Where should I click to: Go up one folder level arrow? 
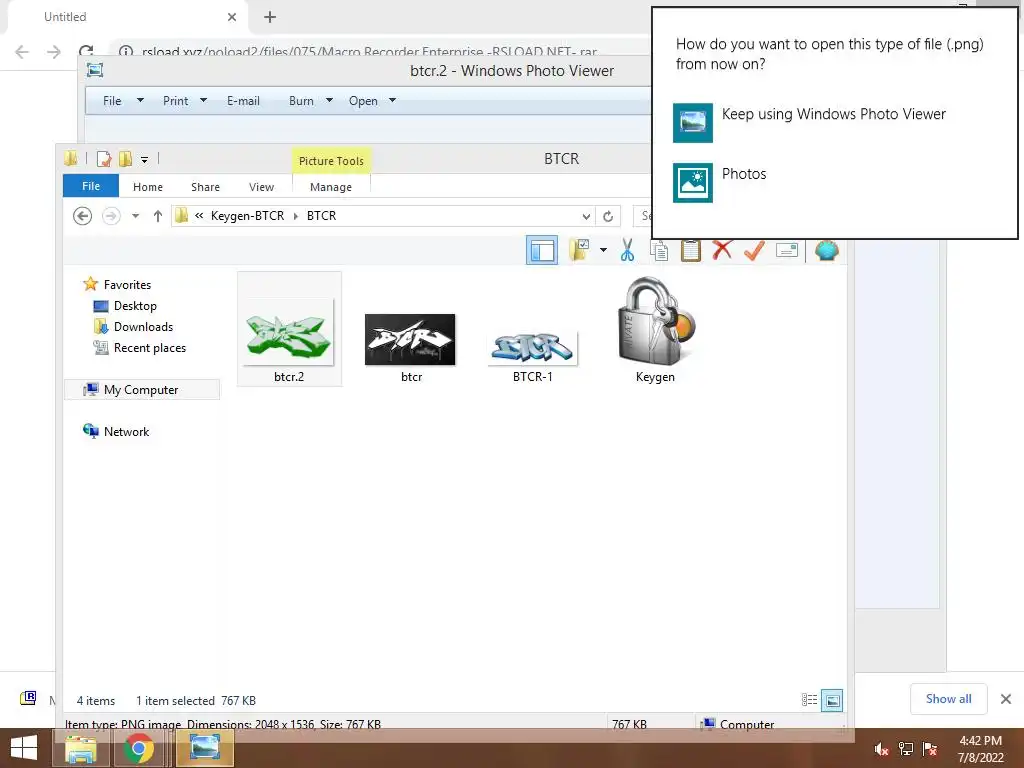point(157,216)
